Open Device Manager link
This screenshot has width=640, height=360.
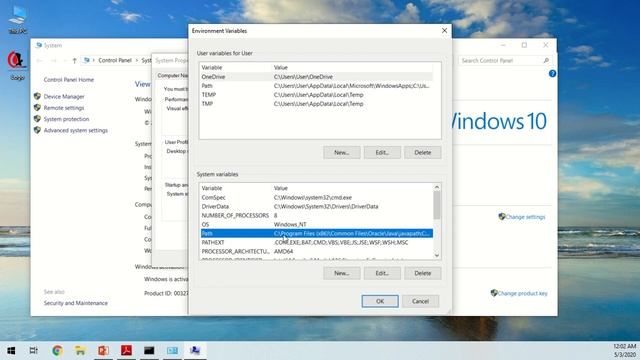click(x=64, y=97)
